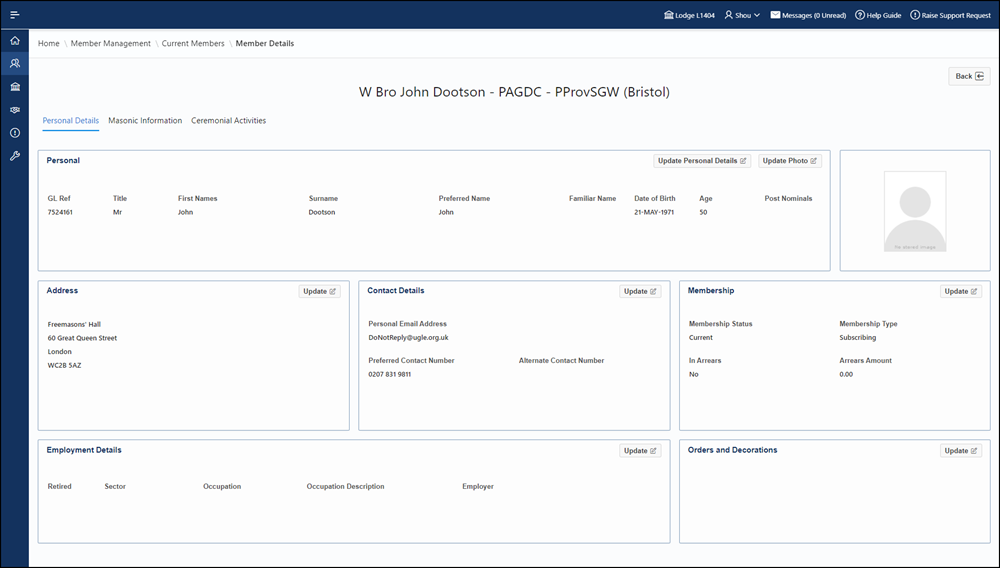The image size is (1000, 568).
Task: Go to Current Members breadcrumb link
Action: [195, 44]
